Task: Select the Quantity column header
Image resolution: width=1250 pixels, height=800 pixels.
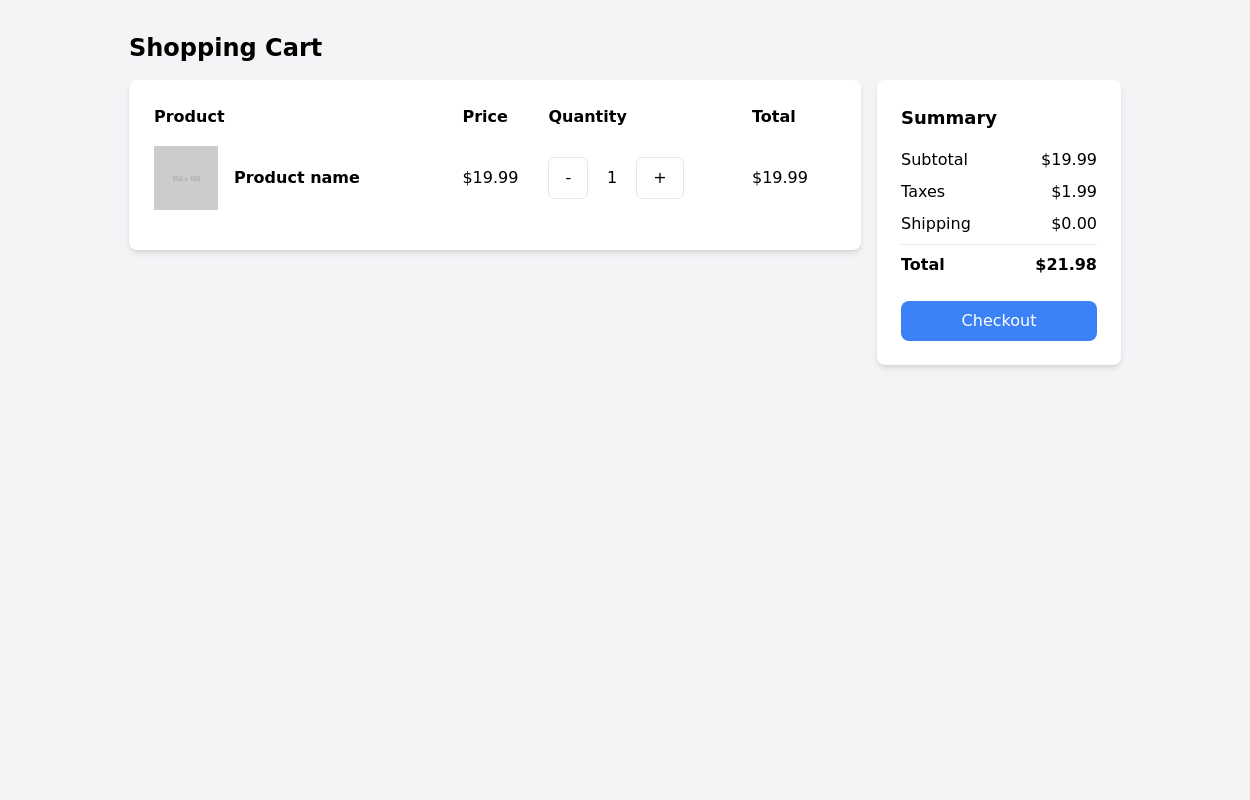Action: click(587, 116)
